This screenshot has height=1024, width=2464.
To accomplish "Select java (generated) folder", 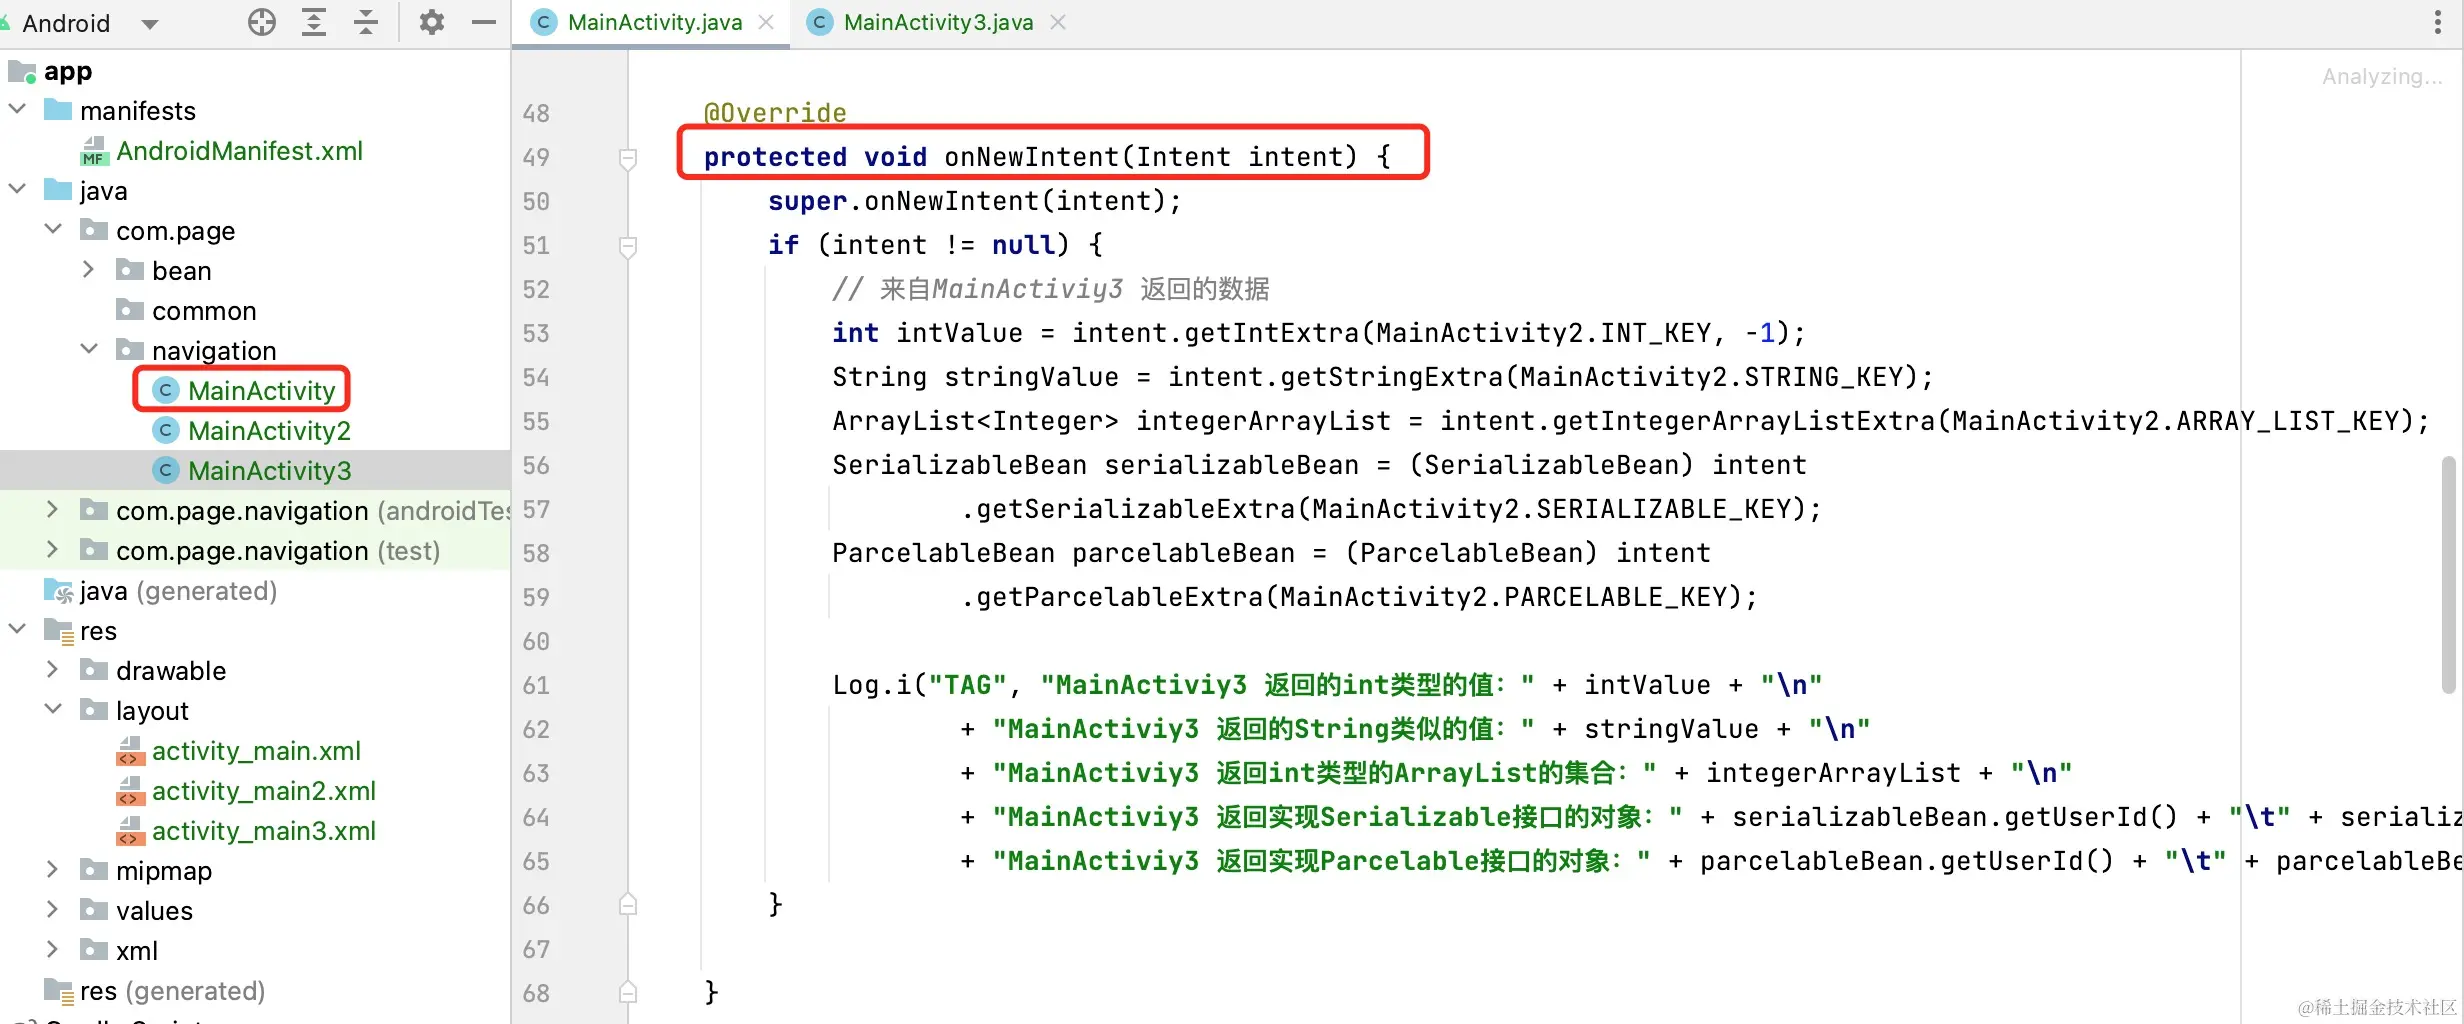I will (178, 591).
